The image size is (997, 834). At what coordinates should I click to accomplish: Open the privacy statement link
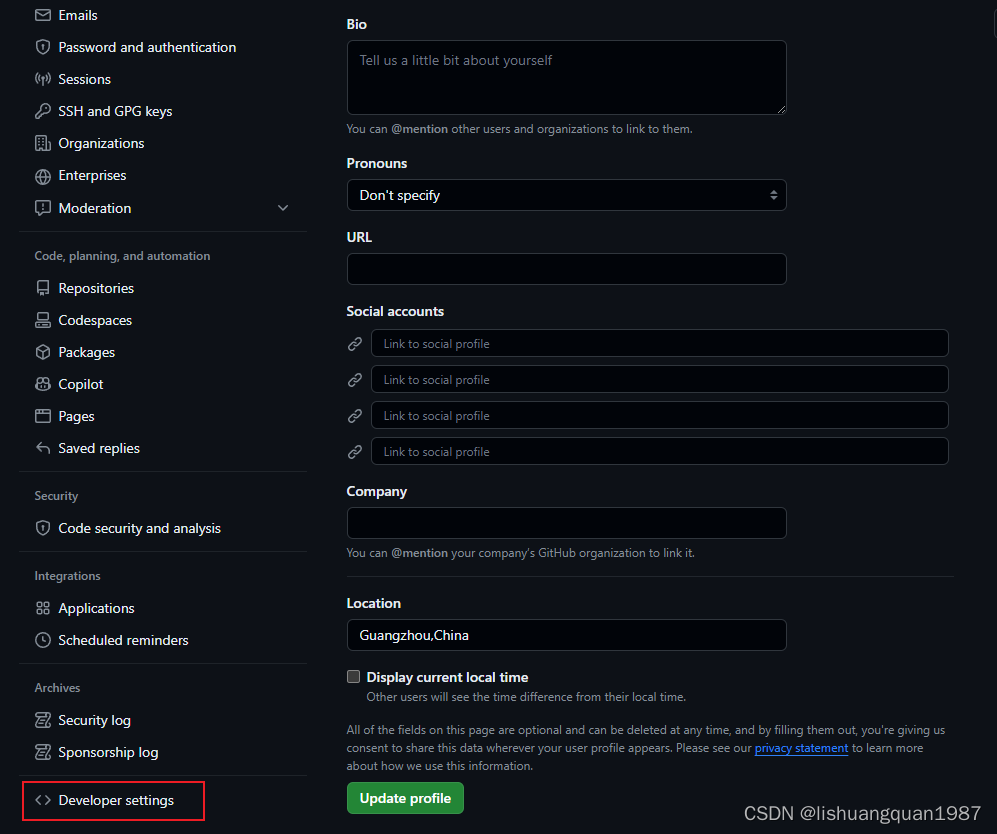click(x=801, y=748)
